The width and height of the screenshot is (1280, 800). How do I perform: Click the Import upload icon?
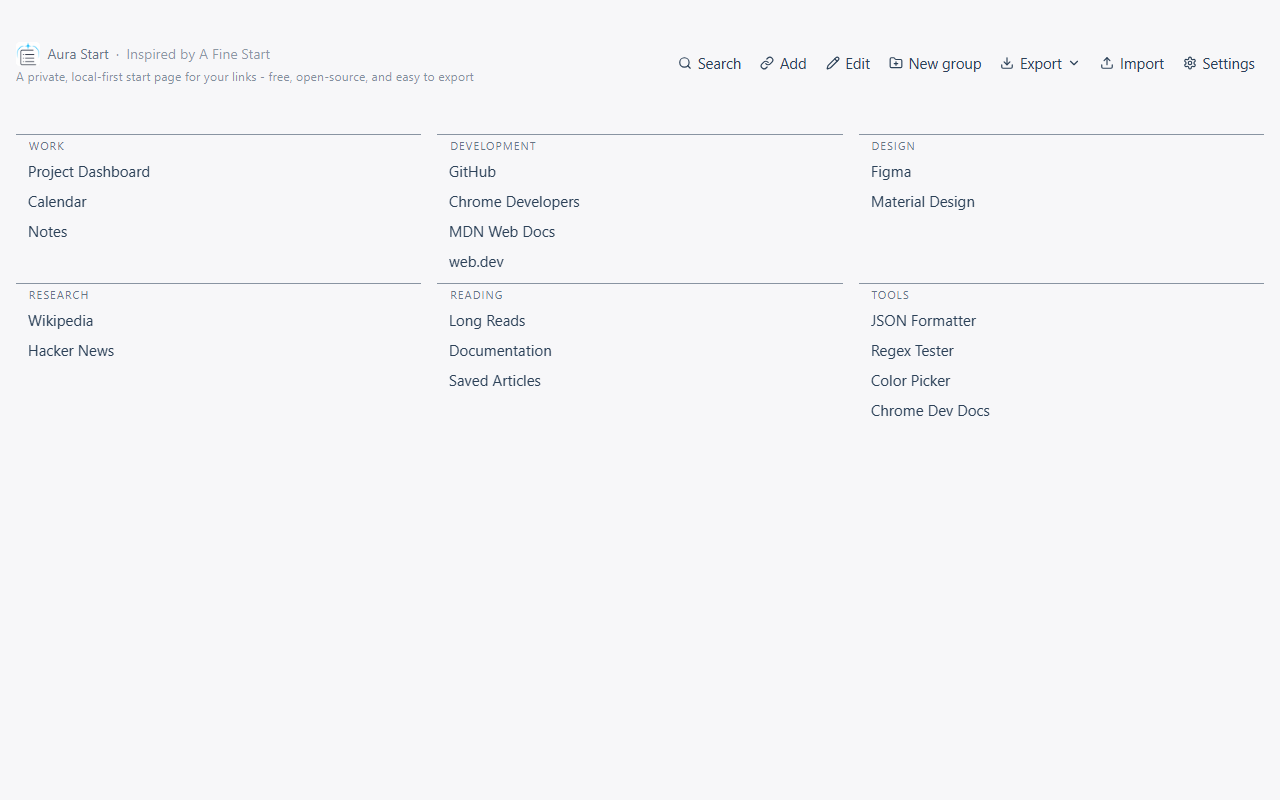(x=1107, y=63)
